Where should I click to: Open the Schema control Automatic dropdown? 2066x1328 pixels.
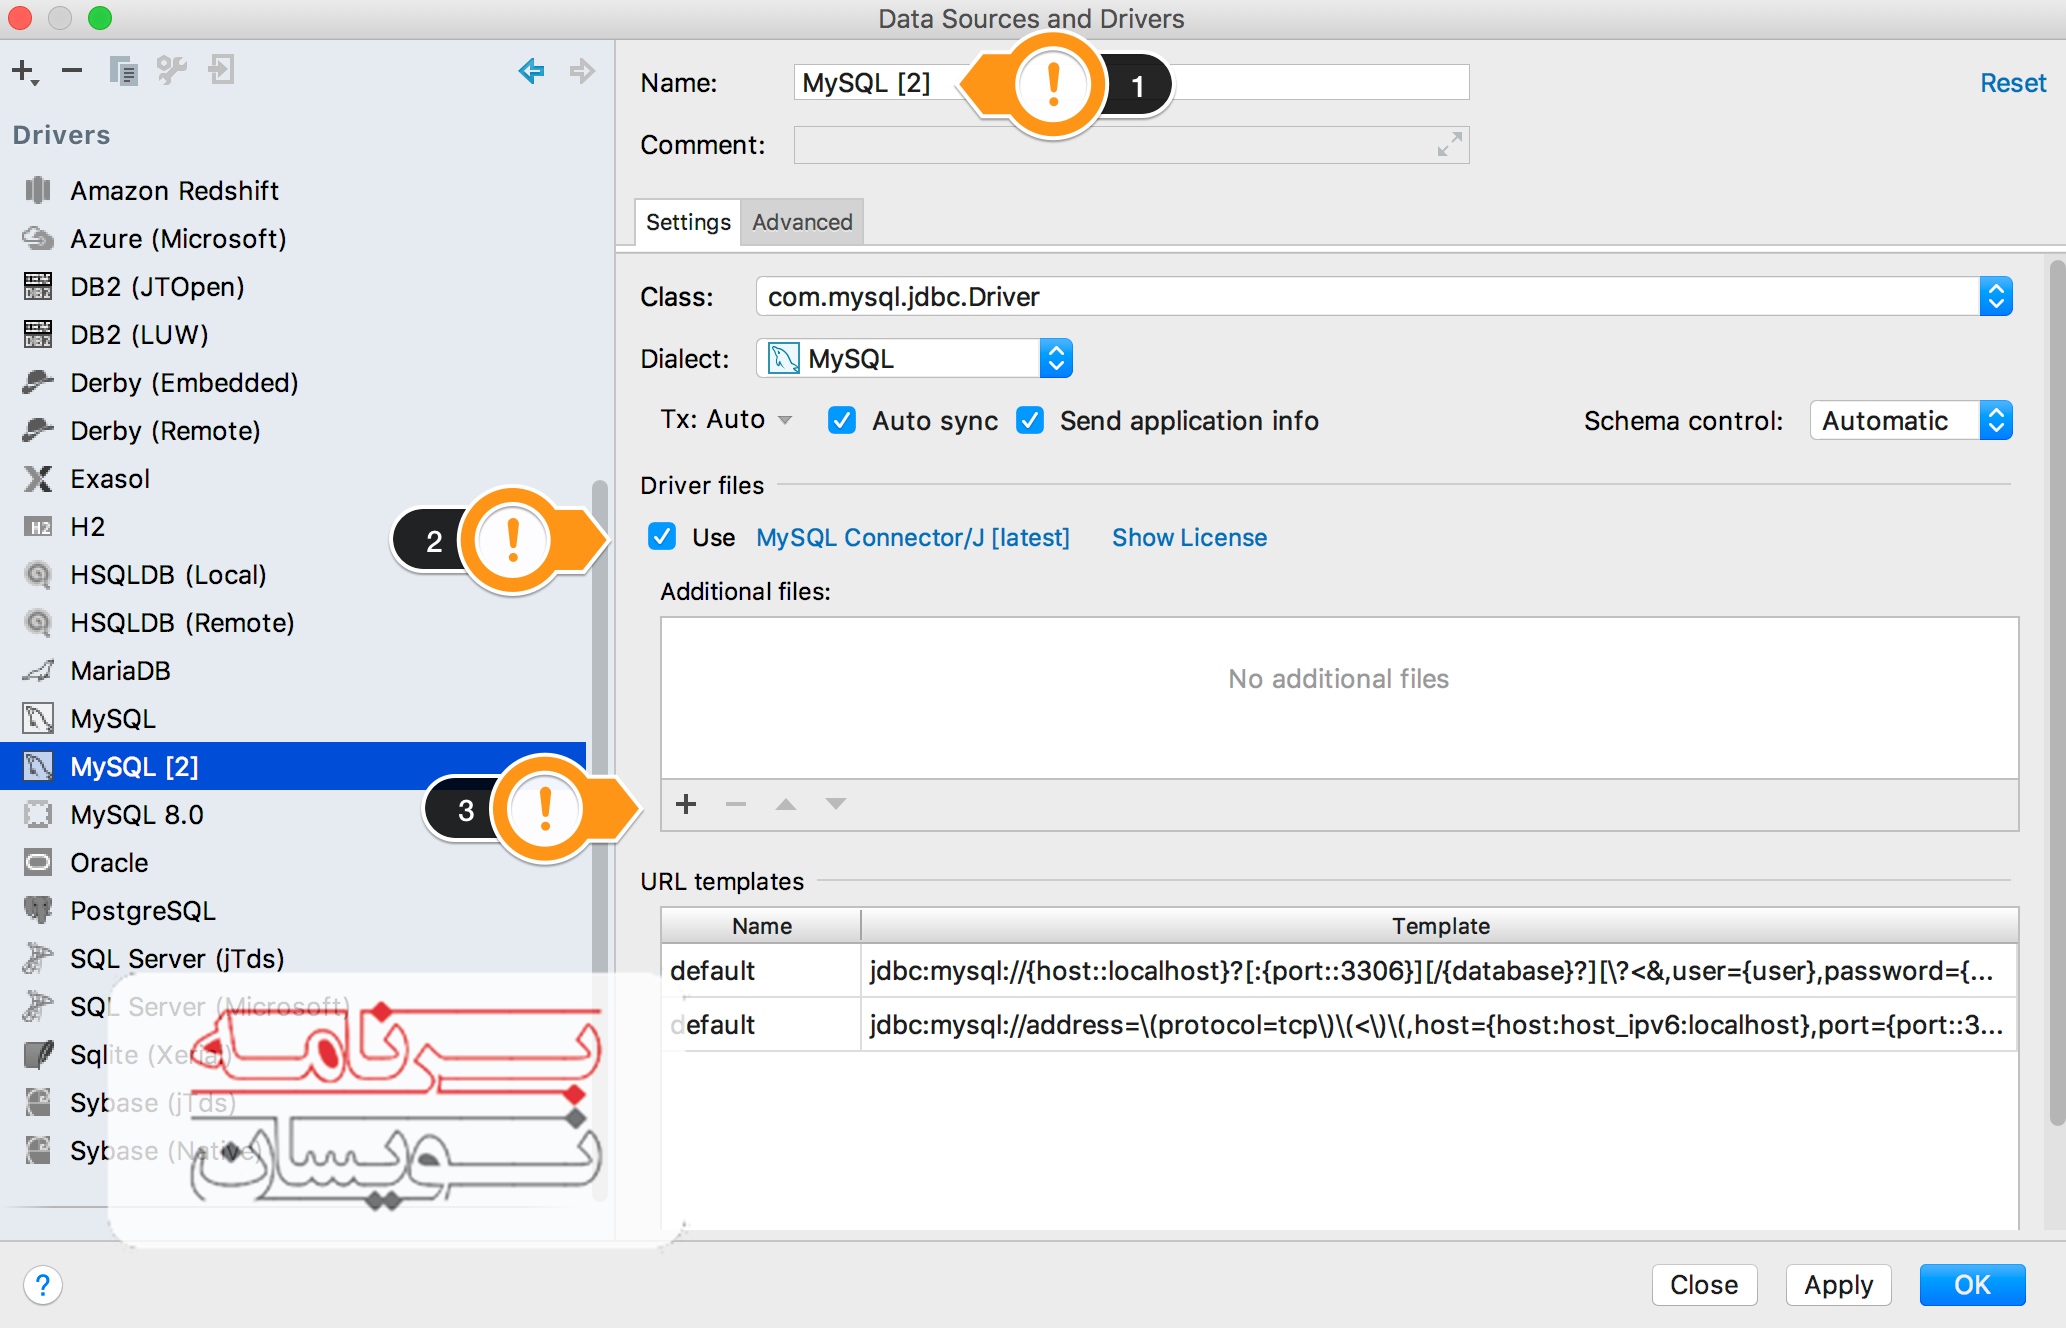pos(1995,421)
